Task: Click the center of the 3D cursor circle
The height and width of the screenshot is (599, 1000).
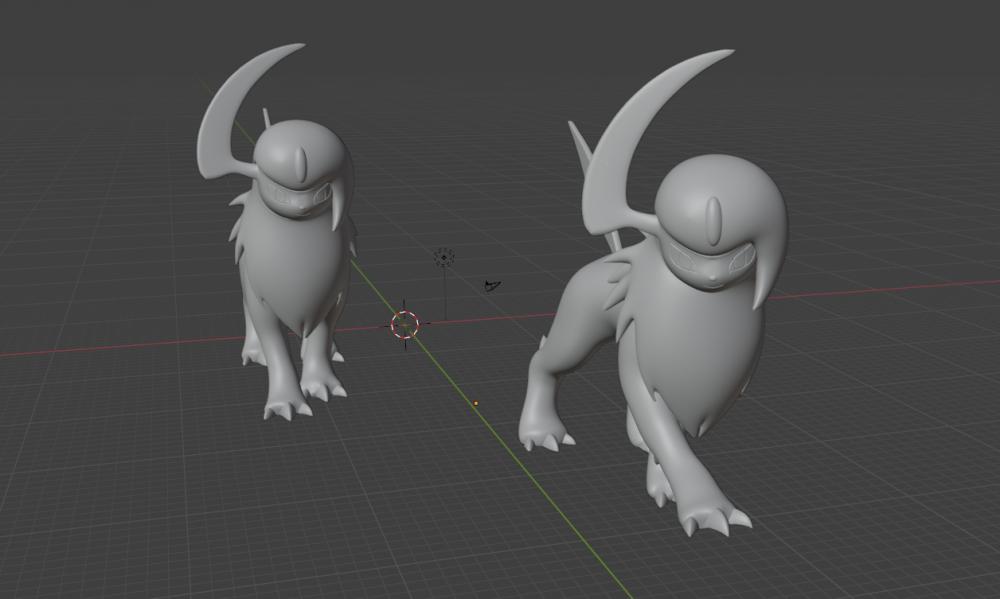Action: 405,324
